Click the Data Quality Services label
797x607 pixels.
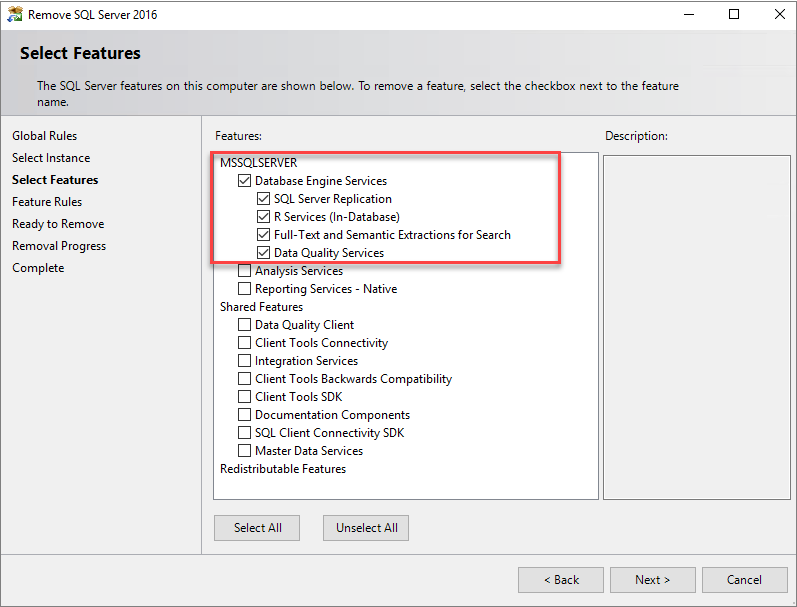pos(329,253)
